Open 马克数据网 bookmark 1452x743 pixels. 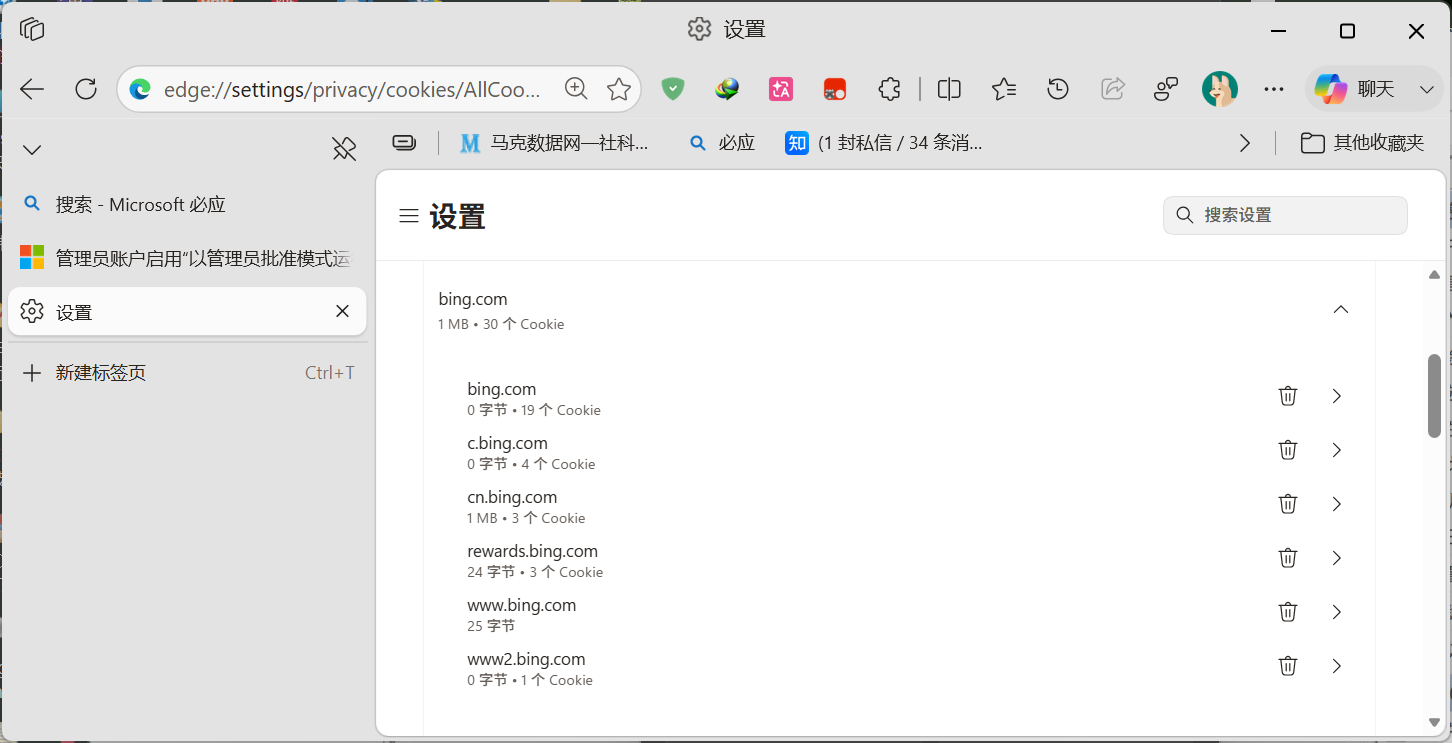554,143
